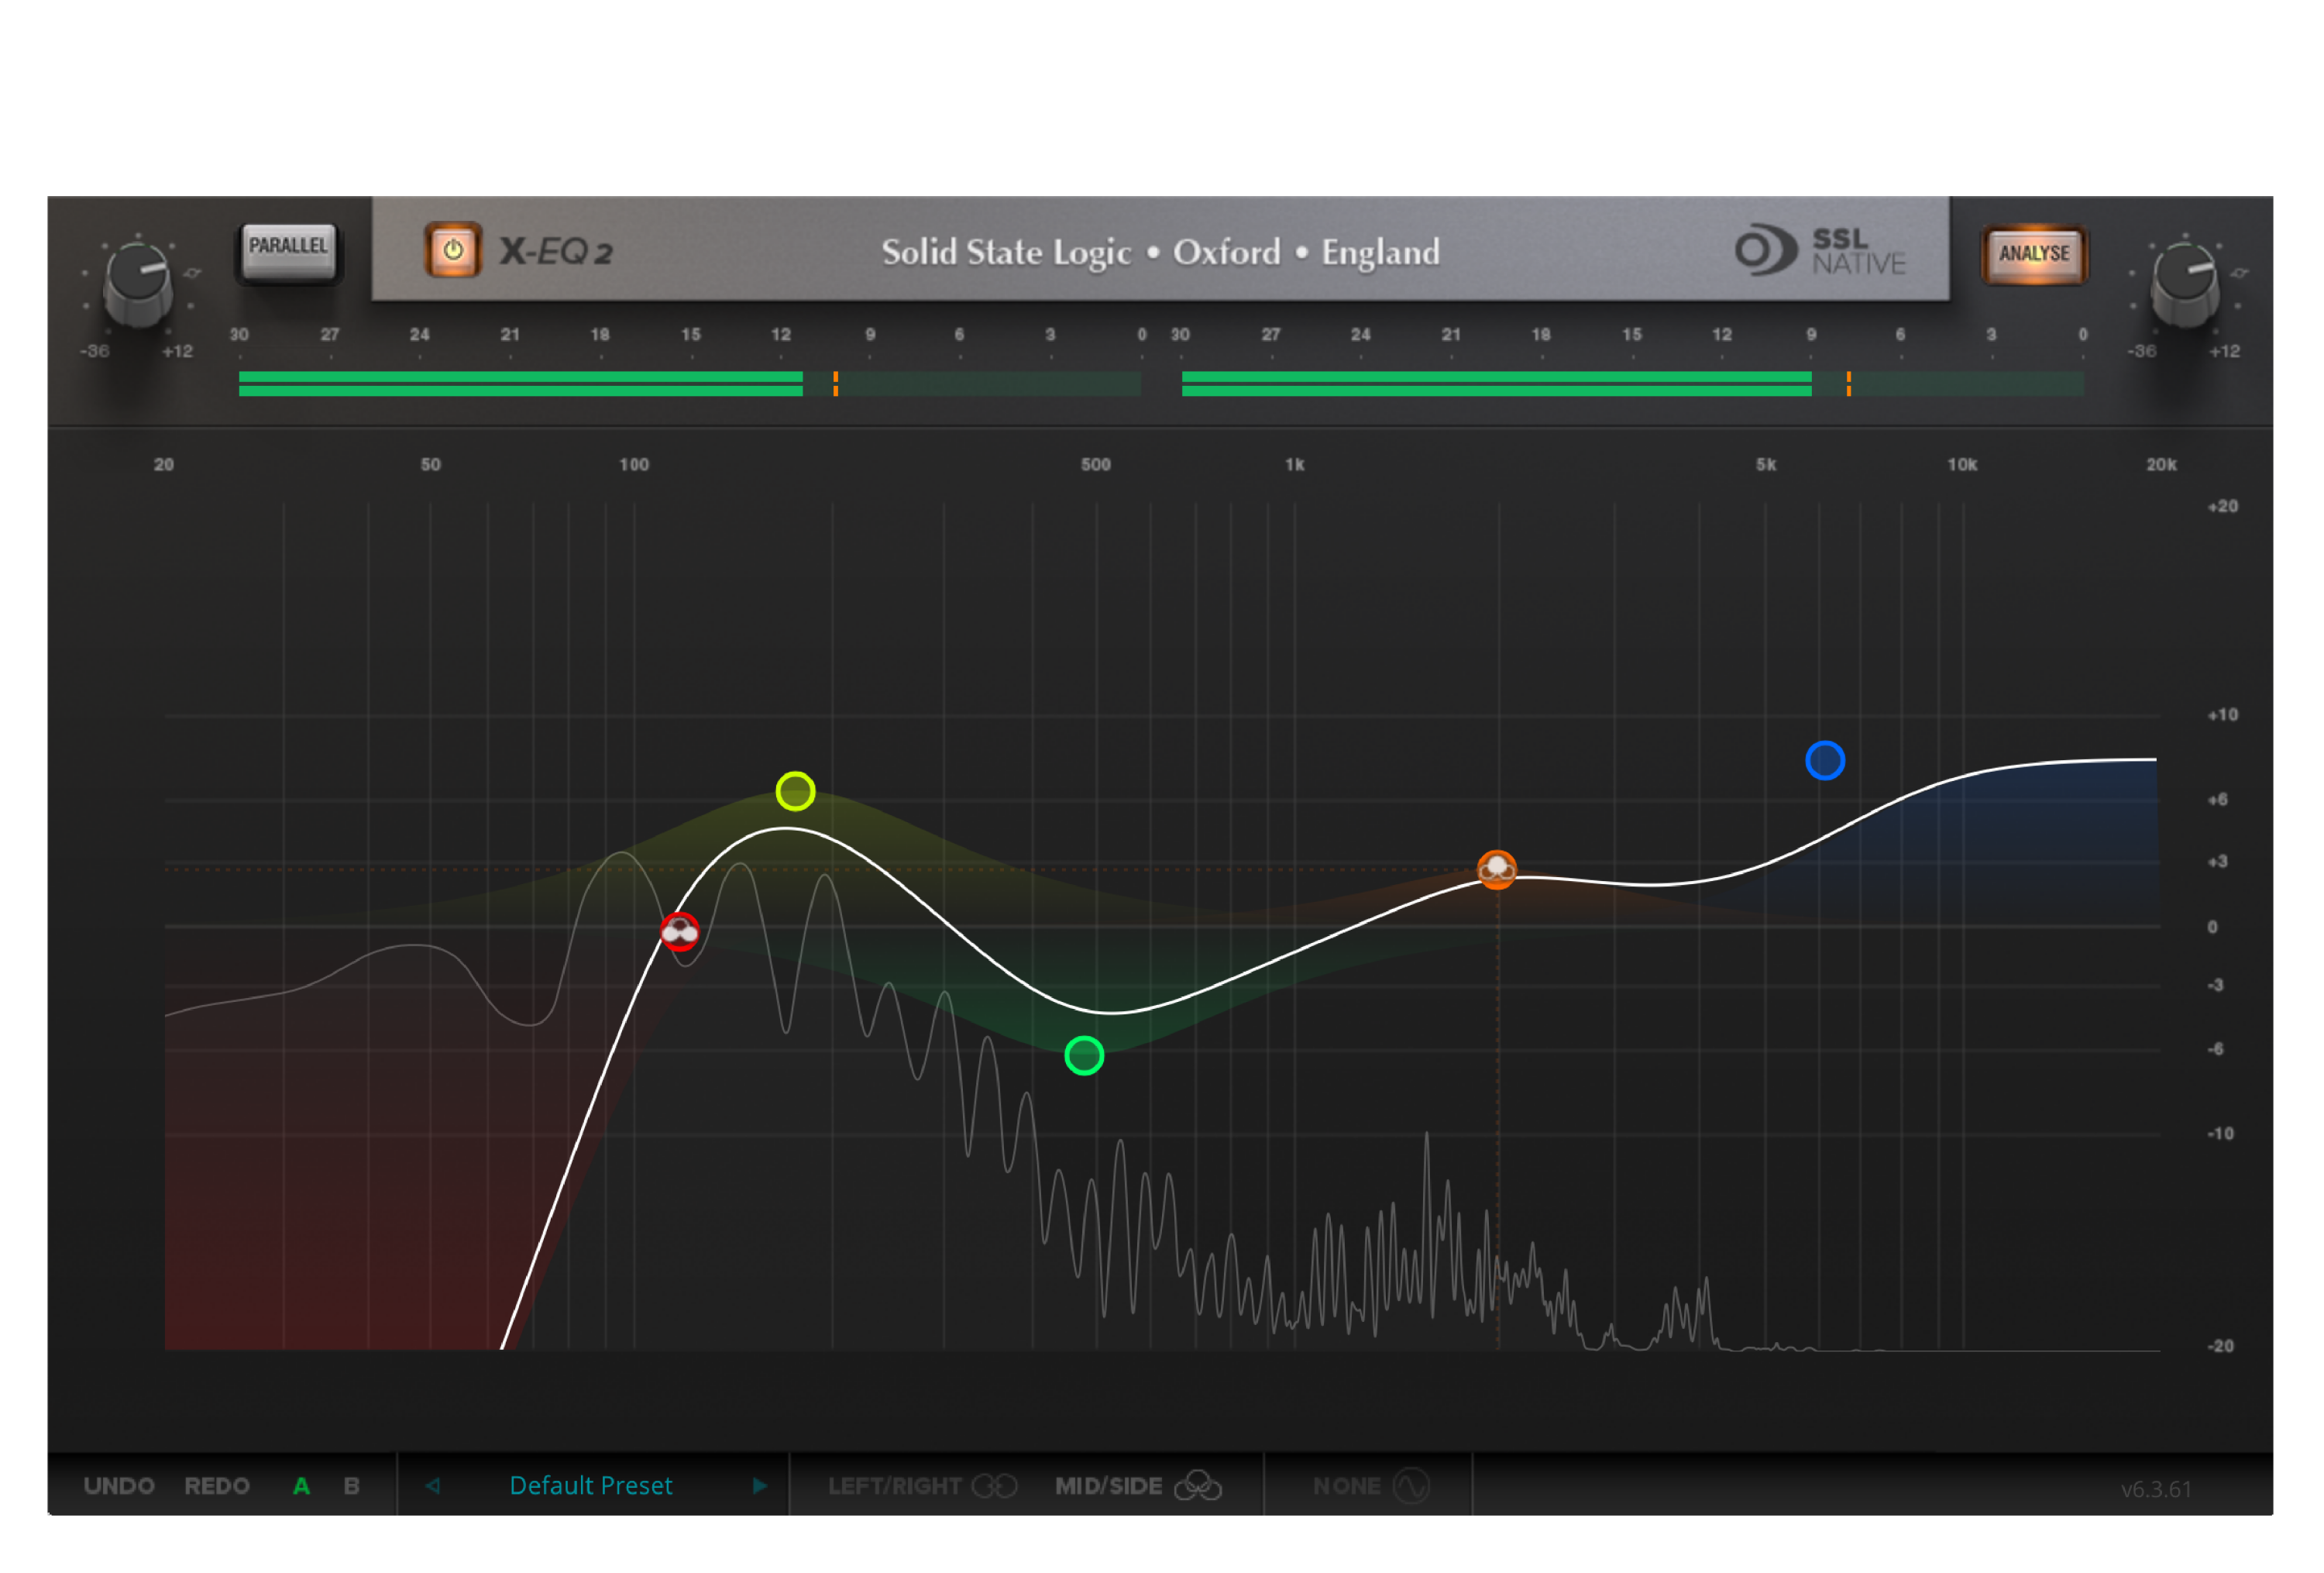The height and width of the screenshot is (1573, 2324).
Task: Load the next preset with the right arrow
Action: click(759, 1486)
